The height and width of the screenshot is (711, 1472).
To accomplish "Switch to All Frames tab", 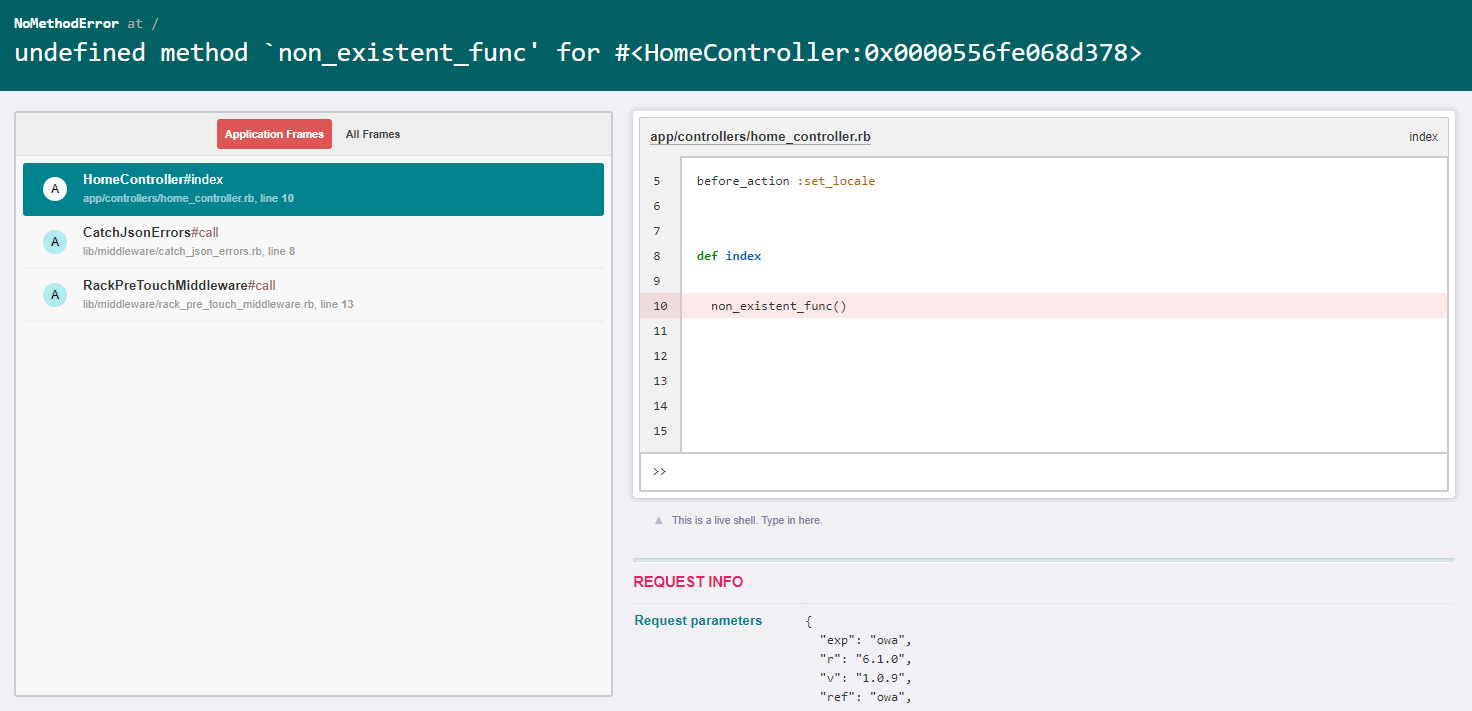I will [x=373, y=134].
